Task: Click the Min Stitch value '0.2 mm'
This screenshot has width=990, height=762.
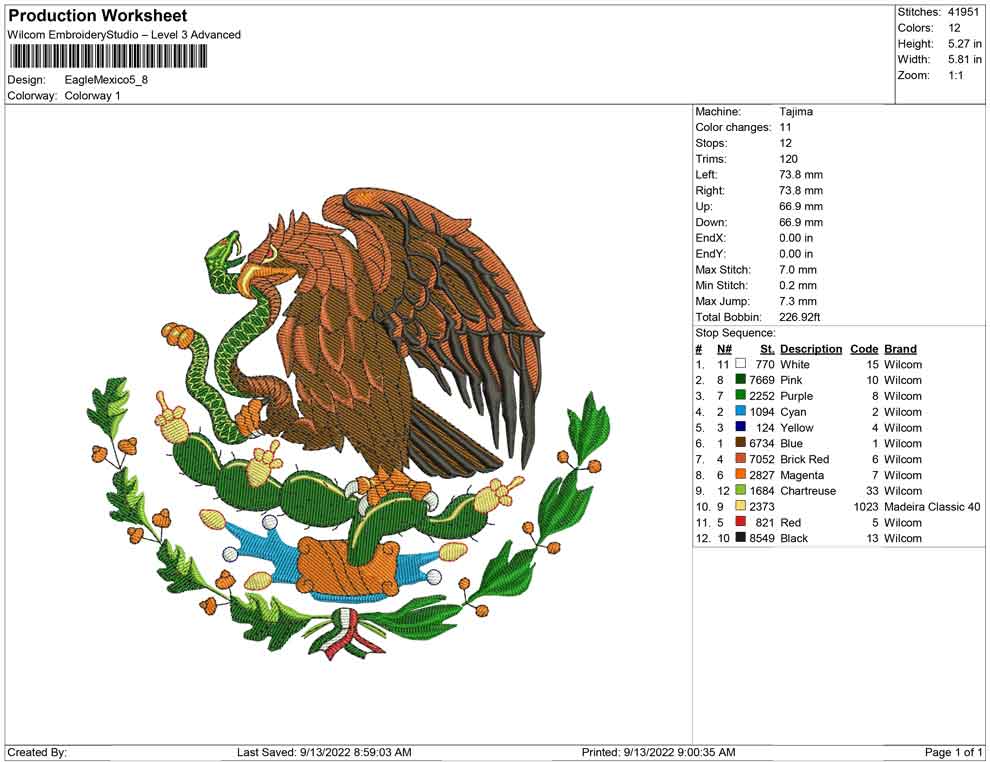Action: point(797,285)
